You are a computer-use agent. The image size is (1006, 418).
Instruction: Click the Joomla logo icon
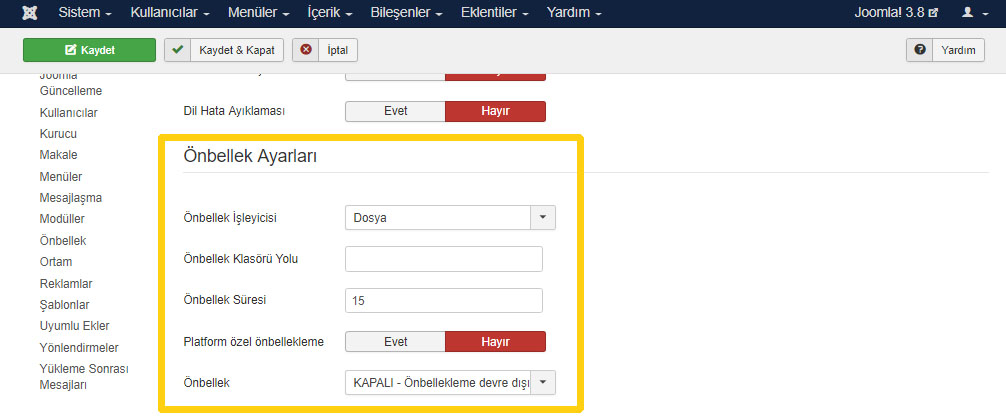click(30, 13)
